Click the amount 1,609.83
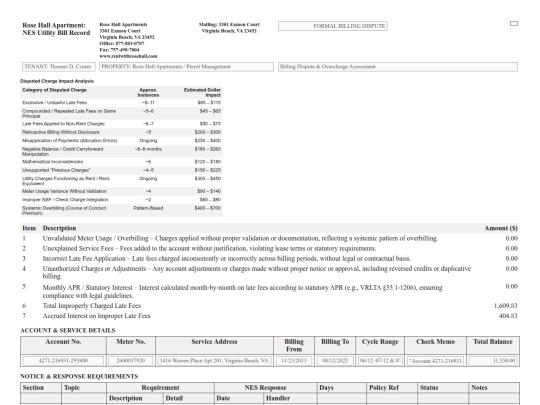Viewport: 540px width, 405px height. [x=506, y=305]
